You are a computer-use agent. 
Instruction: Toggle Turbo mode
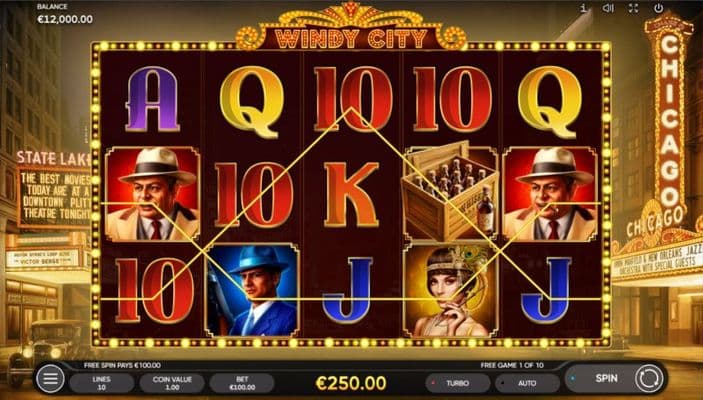tap(457, 383)
